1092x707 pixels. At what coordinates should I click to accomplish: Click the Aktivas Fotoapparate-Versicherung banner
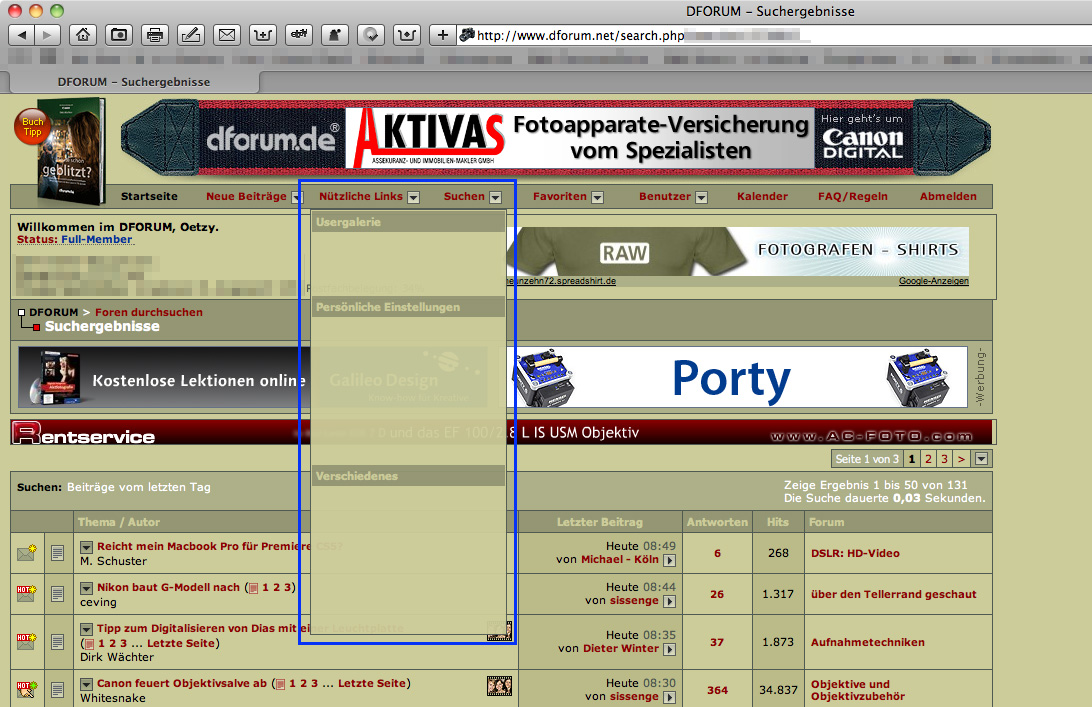(x=579, y=137)
